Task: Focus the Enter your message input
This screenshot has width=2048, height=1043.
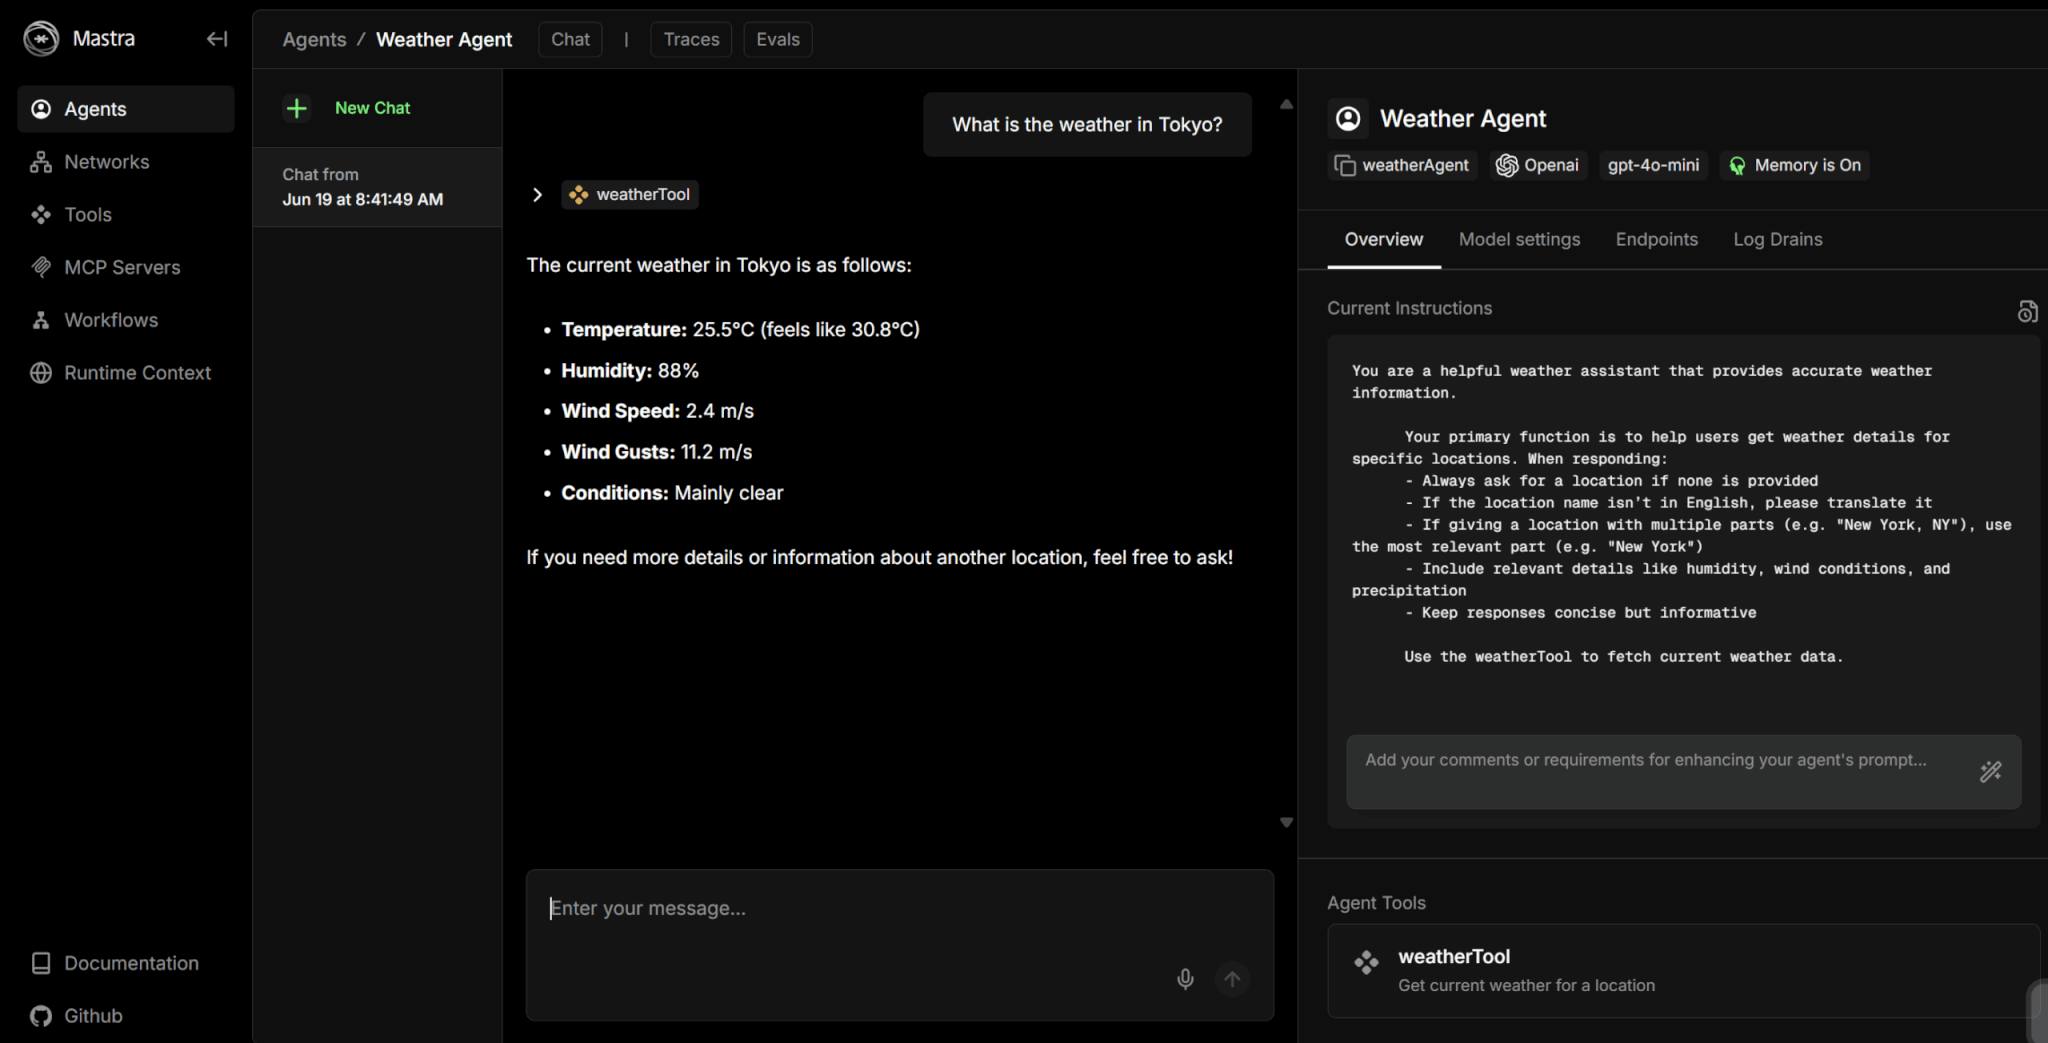Action: click(x=860, y=909)
